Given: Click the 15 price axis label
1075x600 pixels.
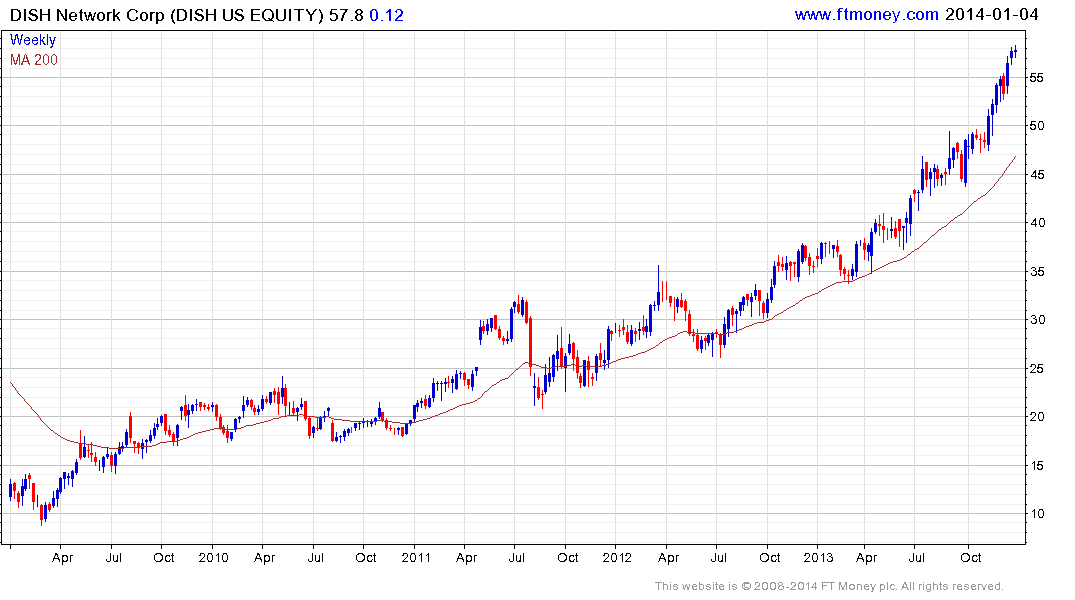Looking at the screenshot, I should click(1037, 465).
